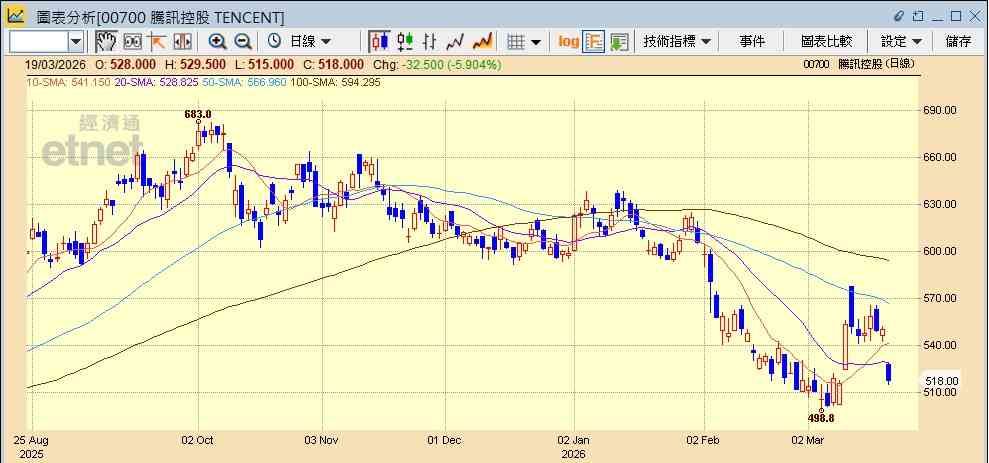Click the 儲存 button
Viewport: 989px width, 463px height.
[958, 42]
